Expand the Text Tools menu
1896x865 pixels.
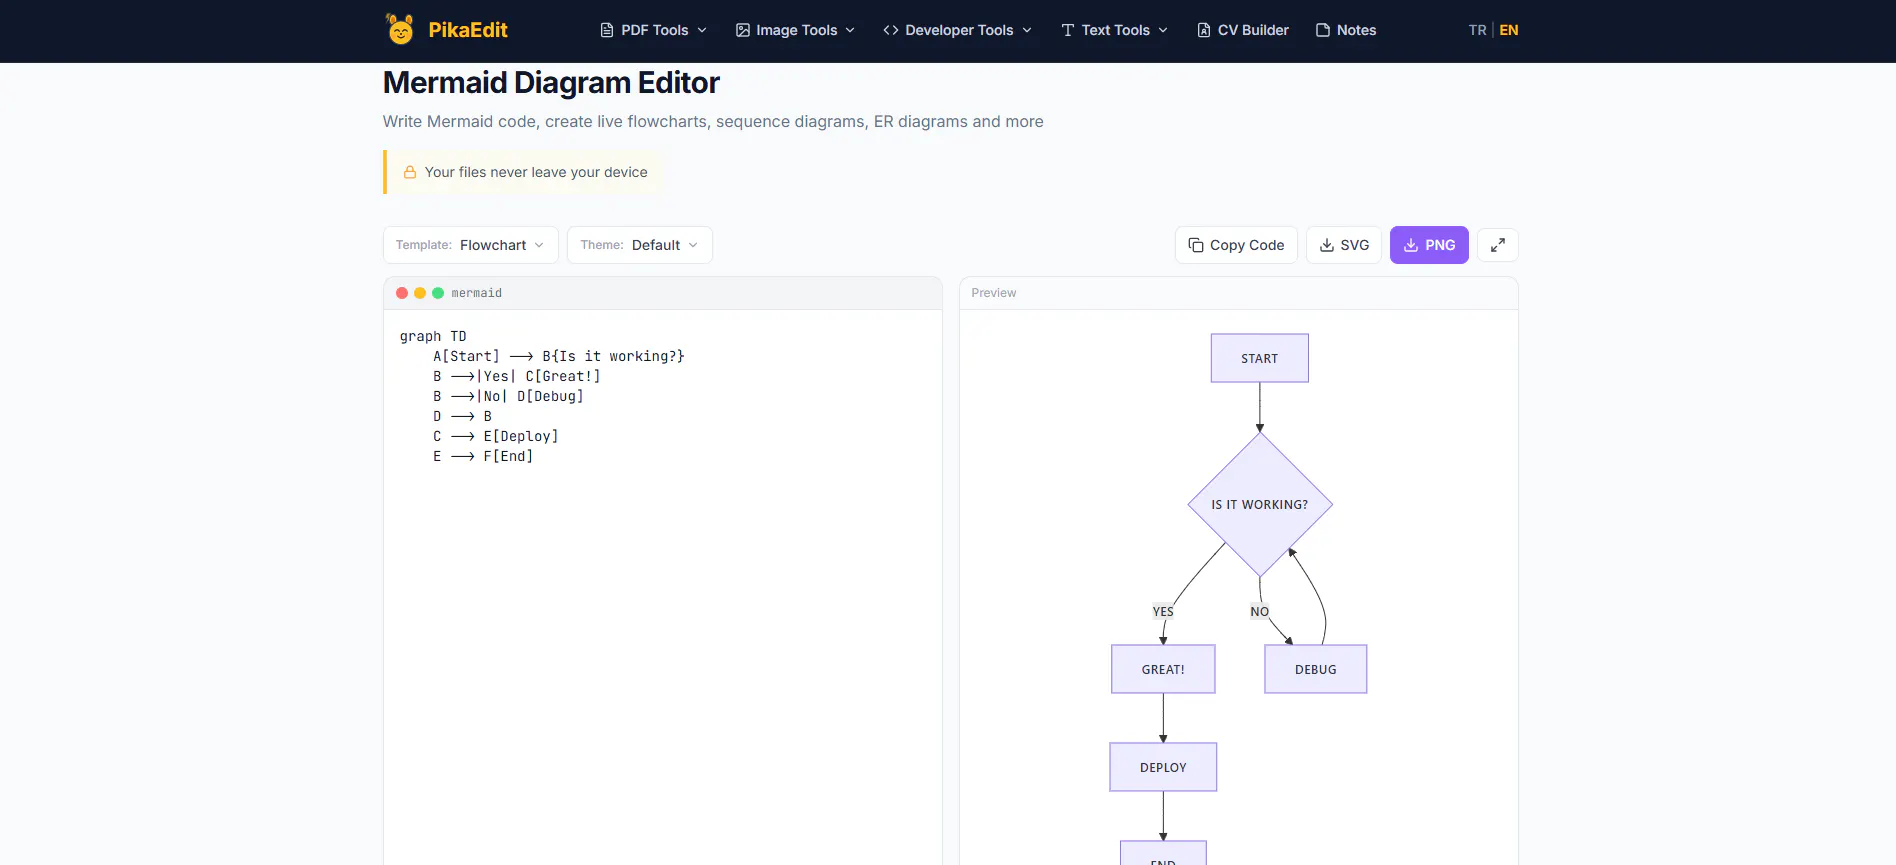(x=1115, y=30)
